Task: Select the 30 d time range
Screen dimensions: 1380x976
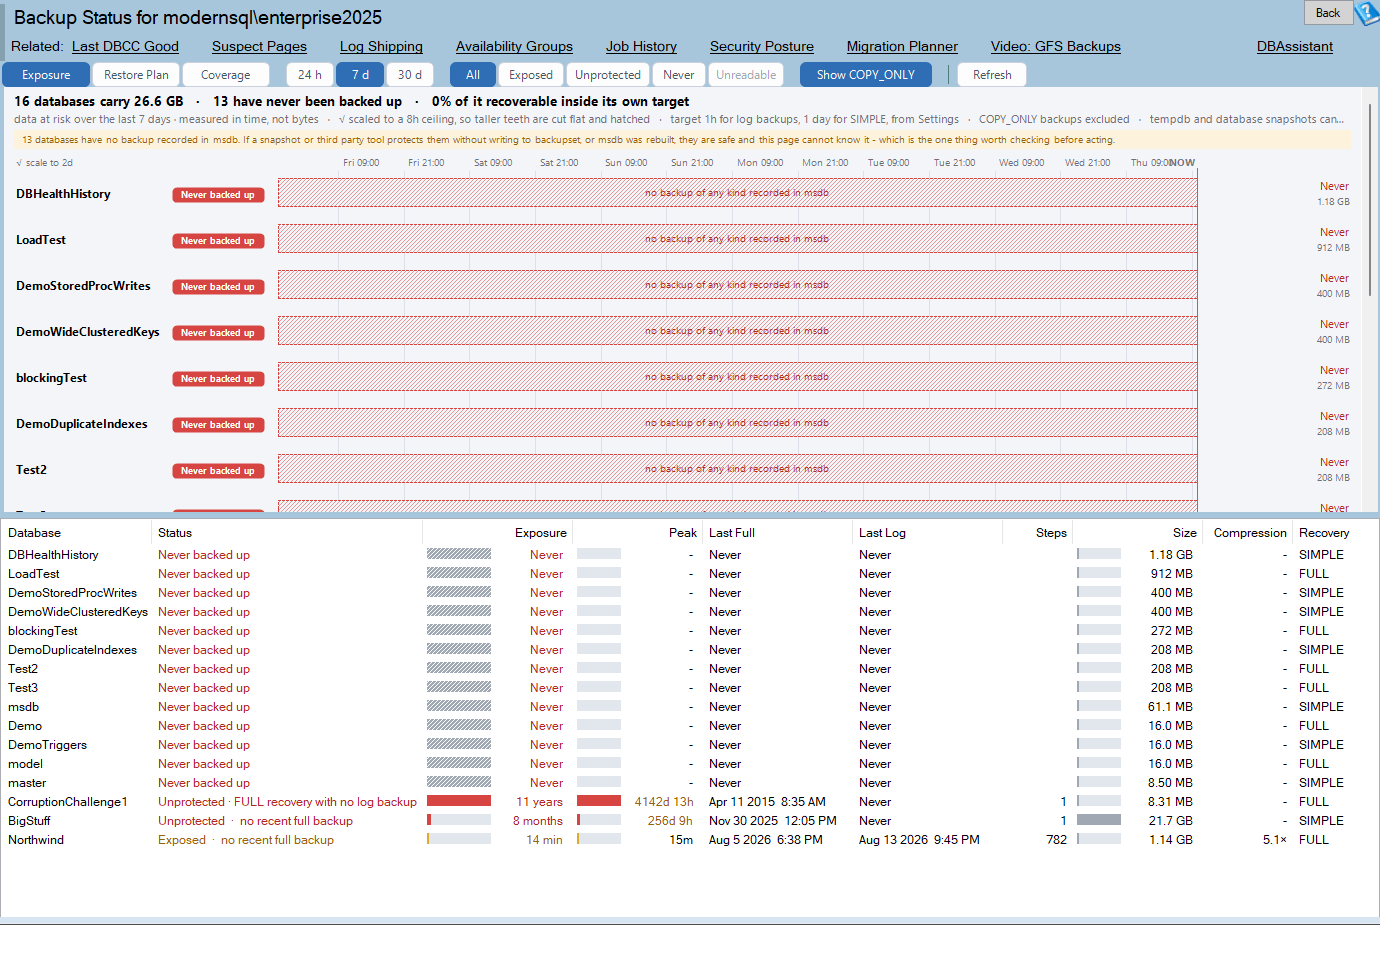Action: pyautogui.click(x=410, y=75)
